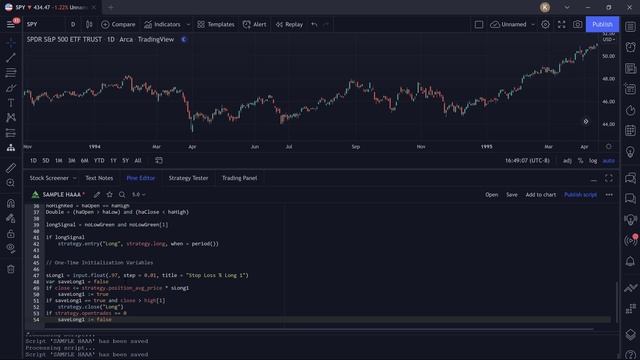Click Publish script link
The height and width of the screenshot is (360, 640).
(x=580, y=195)
